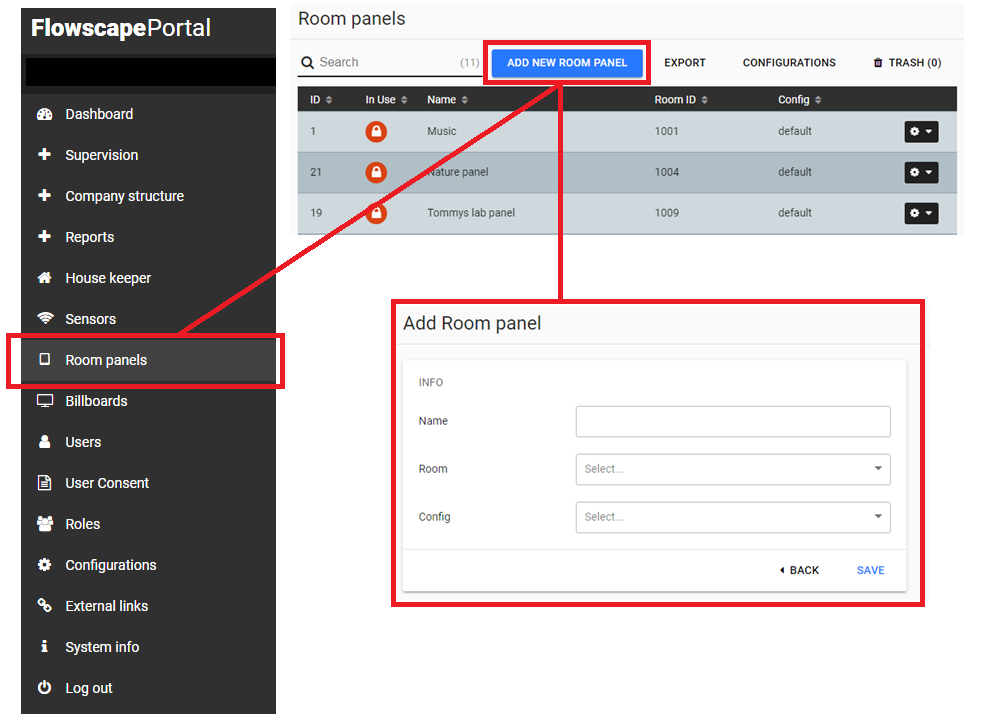Click the Export button
986x722 pixels.
click(685, 63)
